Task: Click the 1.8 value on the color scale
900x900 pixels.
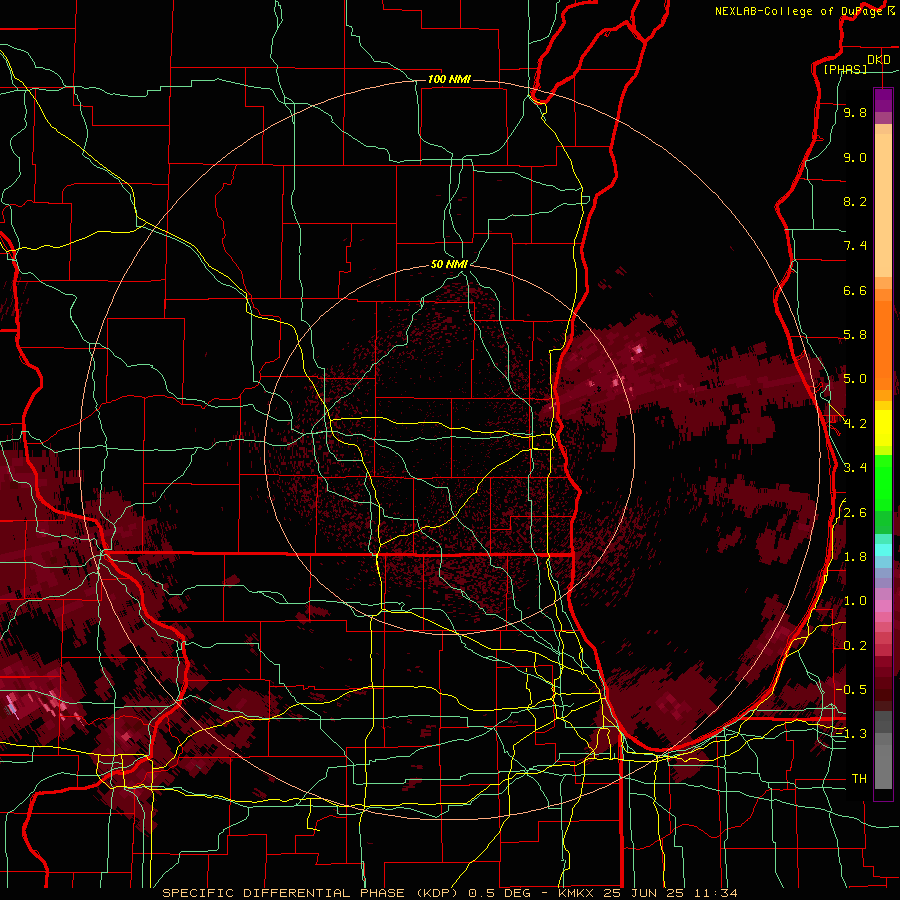Action: (855, 557)
